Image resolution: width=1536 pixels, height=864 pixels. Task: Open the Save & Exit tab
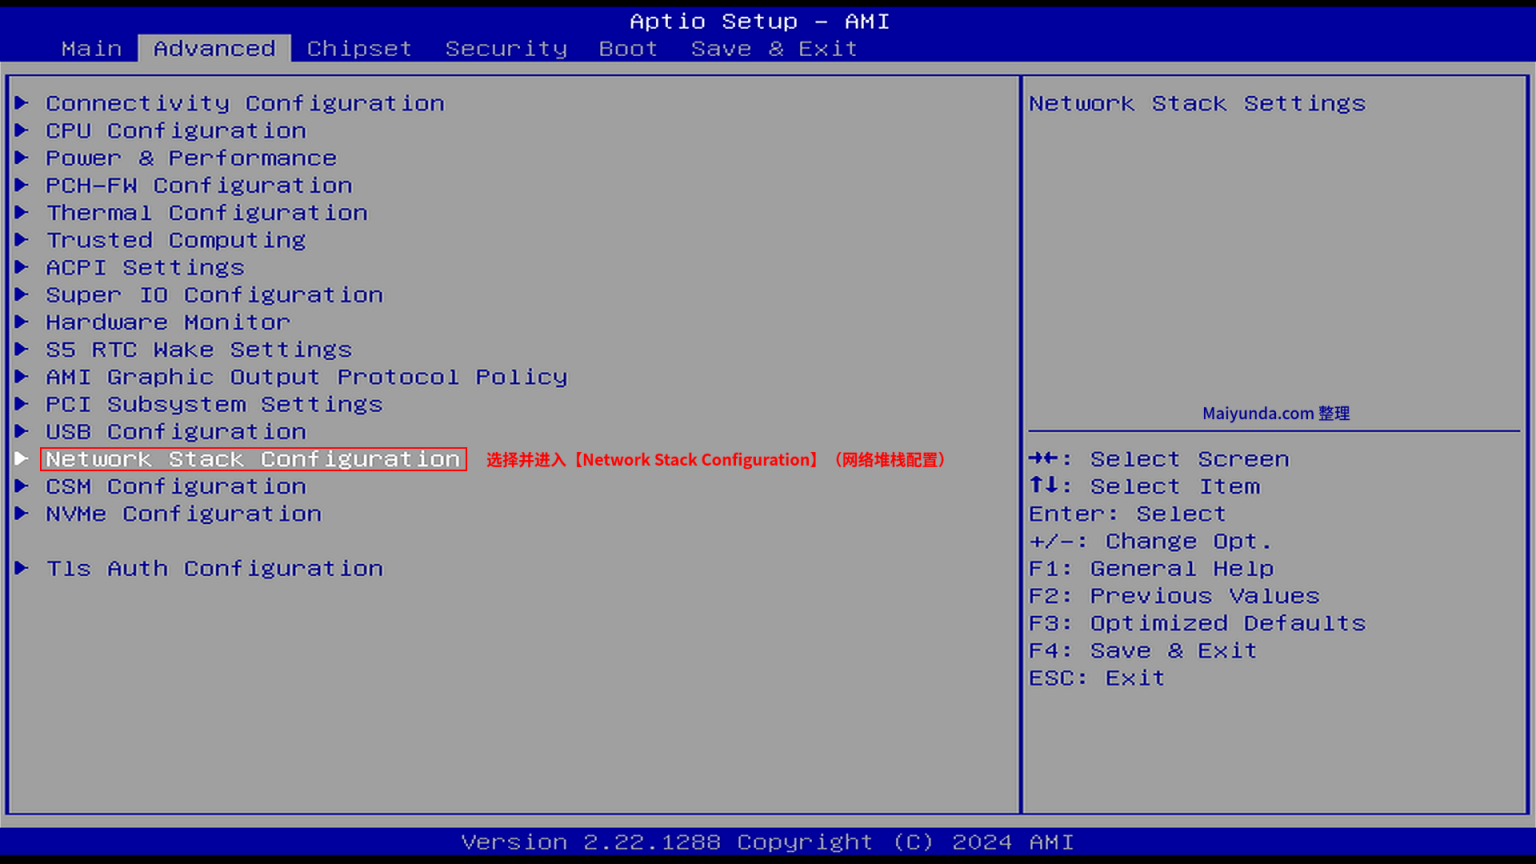click(773, 48)
